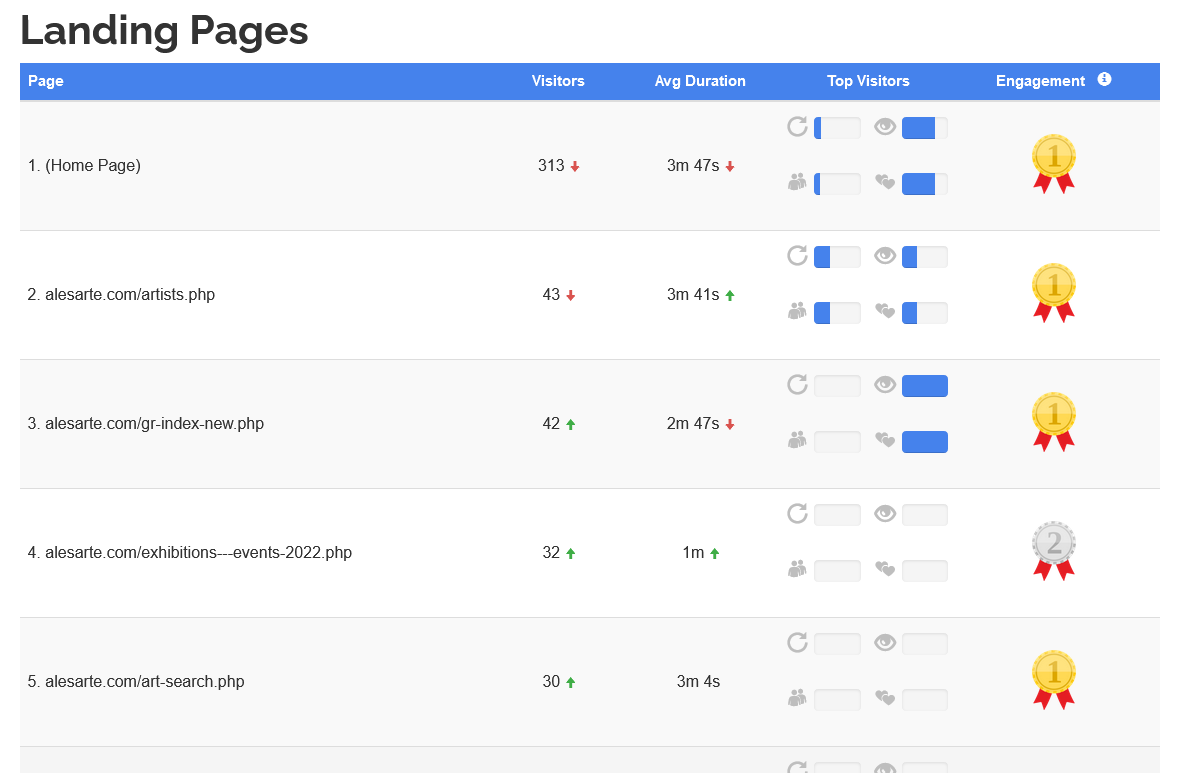Viewport: 1182px width, 773px height.
Task: Click the people icon in art-search.php row
Action: pos(797,698)
